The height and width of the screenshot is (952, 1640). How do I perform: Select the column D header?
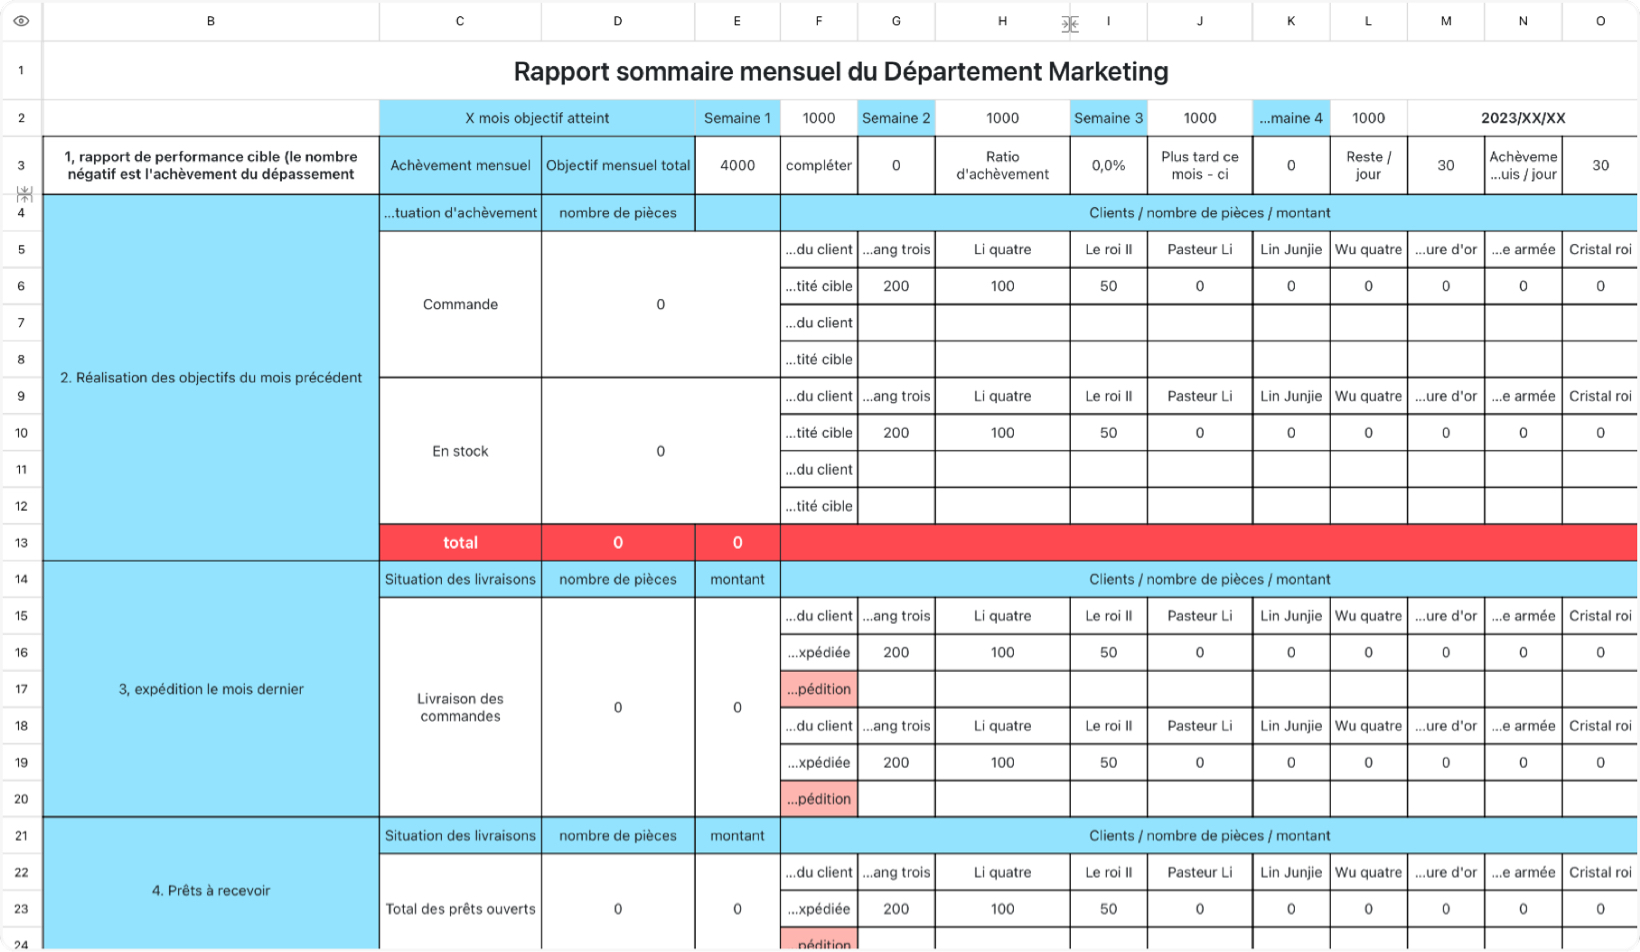tap(618, 21)
